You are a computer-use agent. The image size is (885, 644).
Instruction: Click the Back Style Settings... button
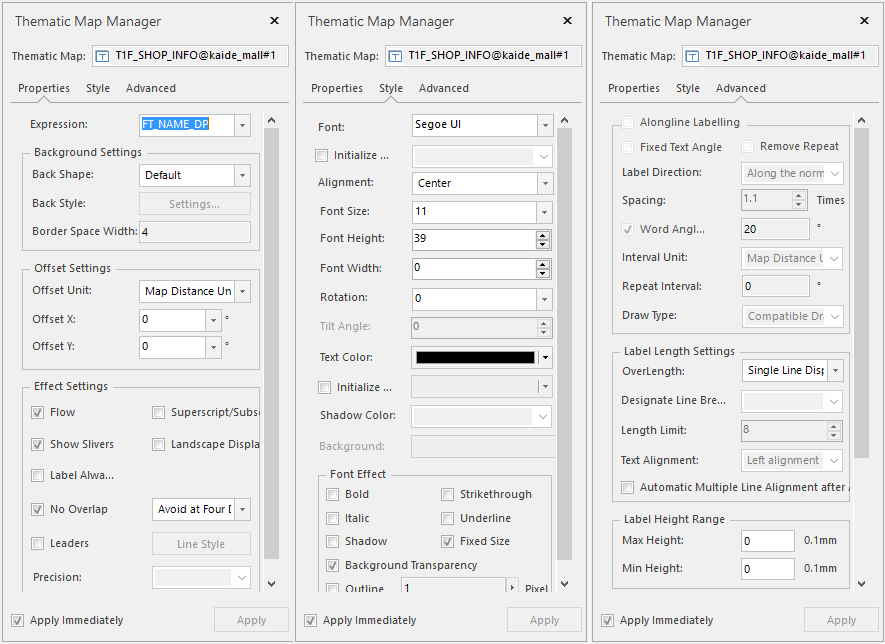coord(194,204)
